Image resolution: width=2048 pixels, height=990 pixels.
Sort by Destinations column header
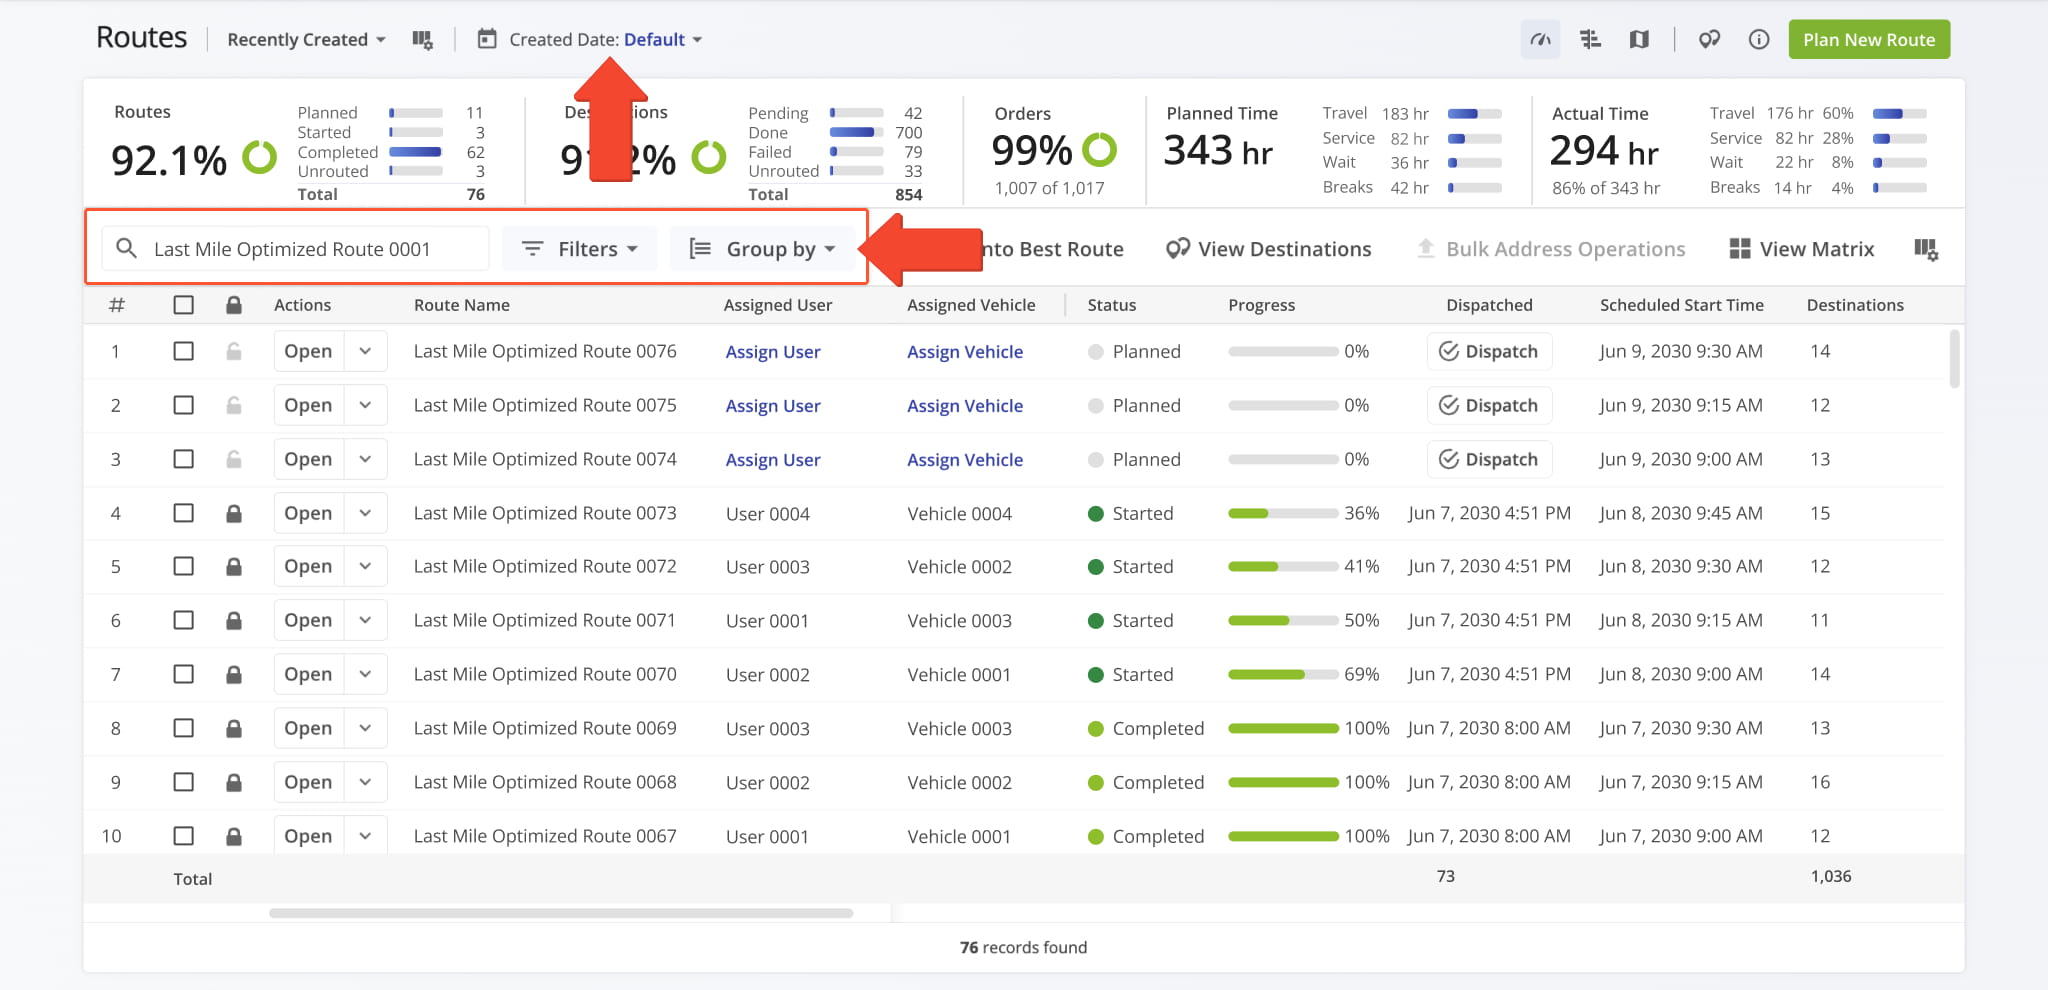(1855, 305)
